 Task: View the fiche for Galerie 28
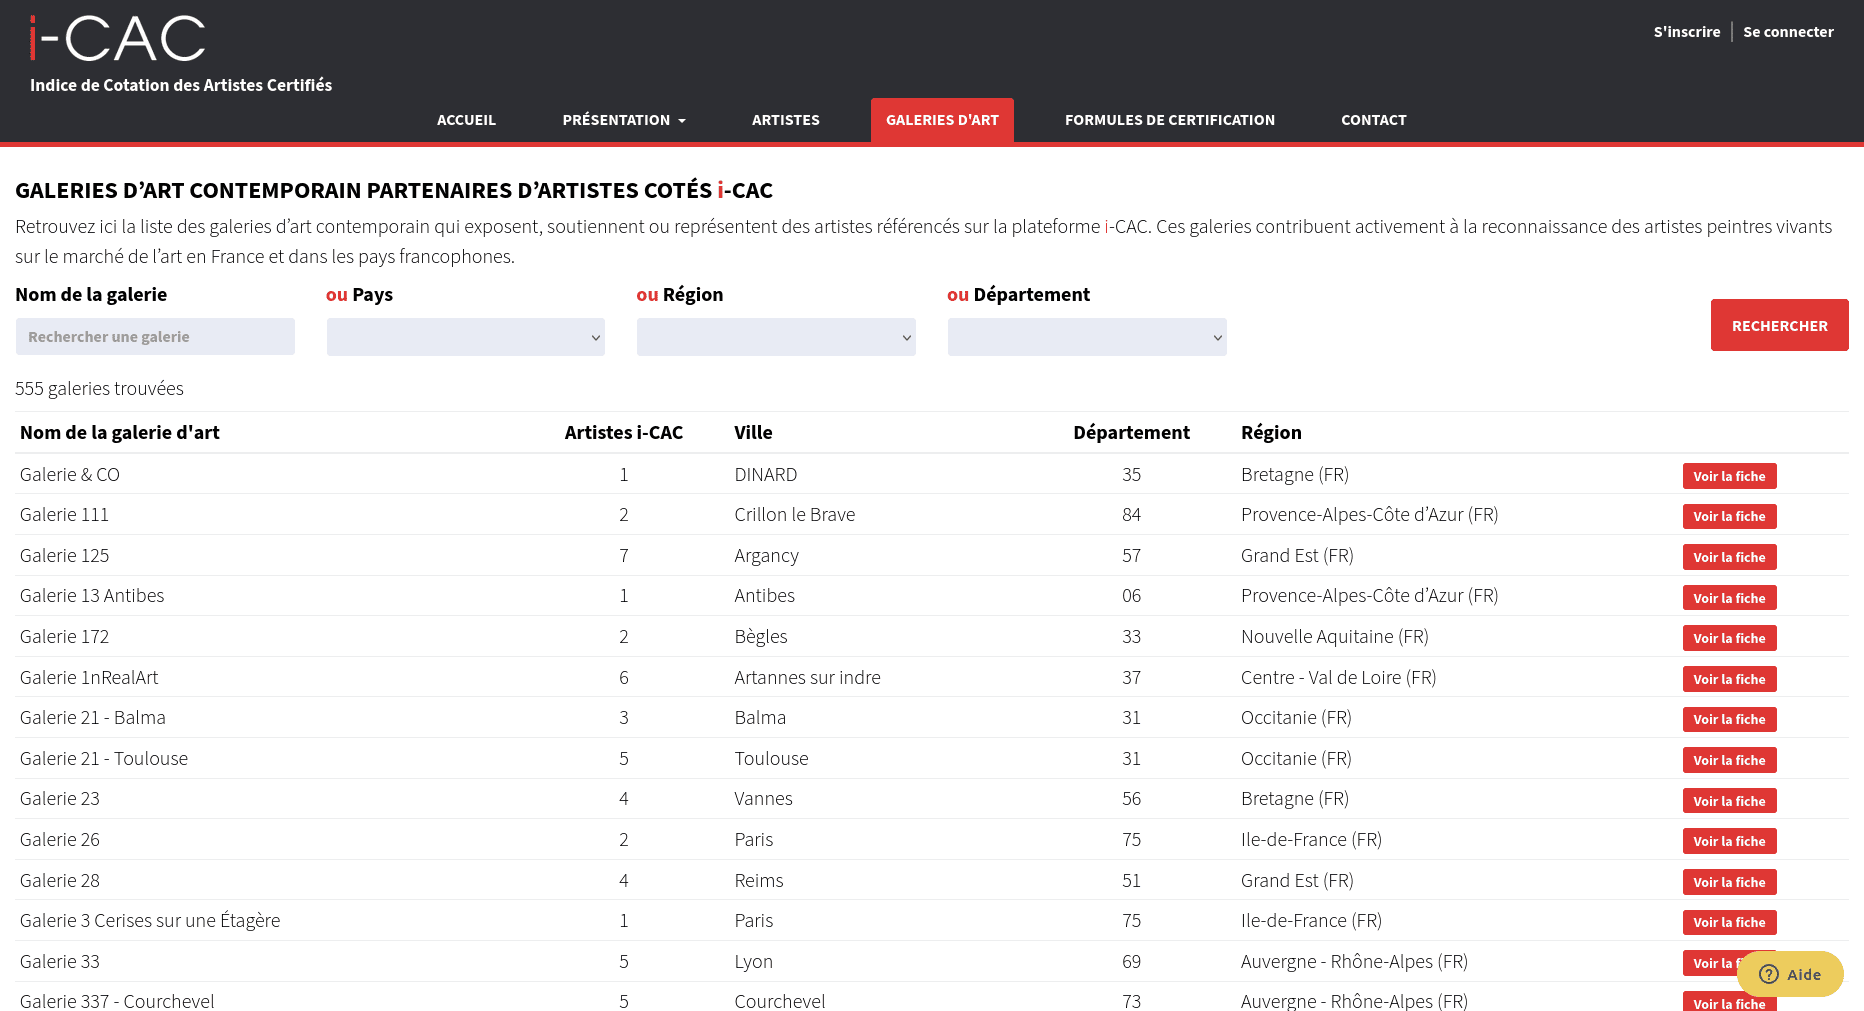point(1729,882)
